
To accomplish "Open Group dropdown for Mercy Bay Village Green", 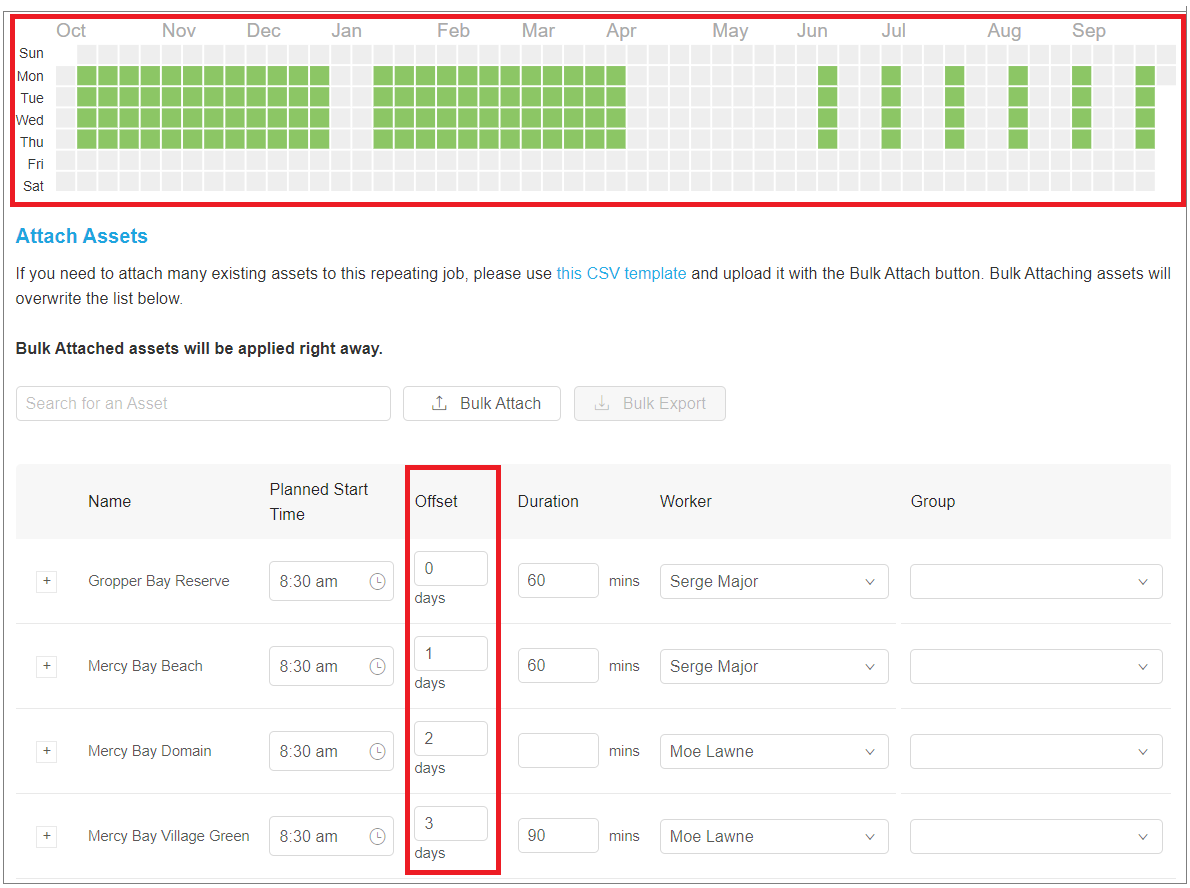I will point(1036,836).
